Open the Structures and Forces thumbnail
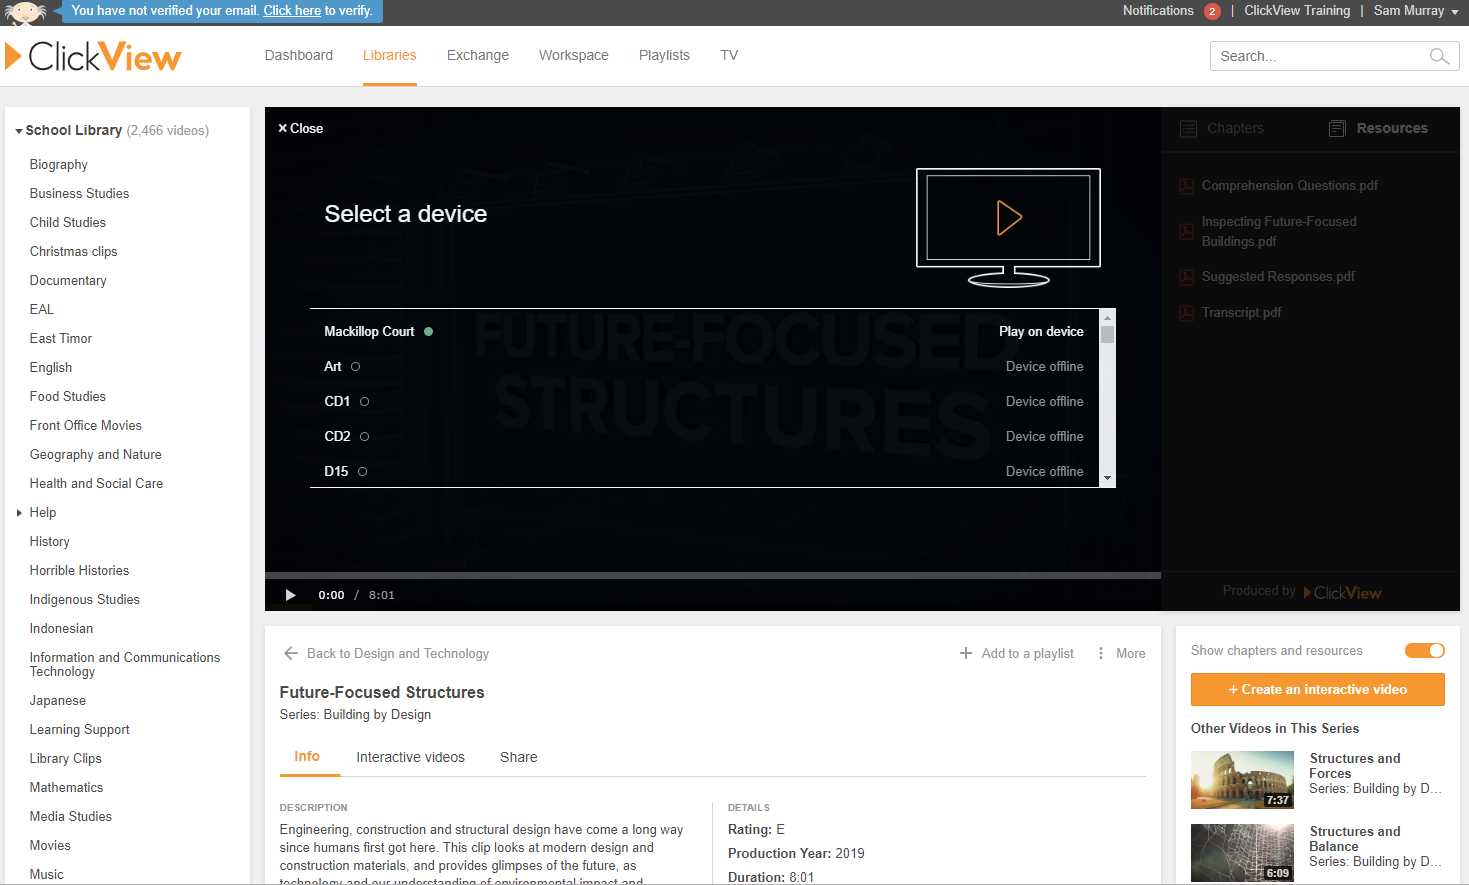Image resolution: width=1469 pixels, height=885 pixels. coord(1242,780)
